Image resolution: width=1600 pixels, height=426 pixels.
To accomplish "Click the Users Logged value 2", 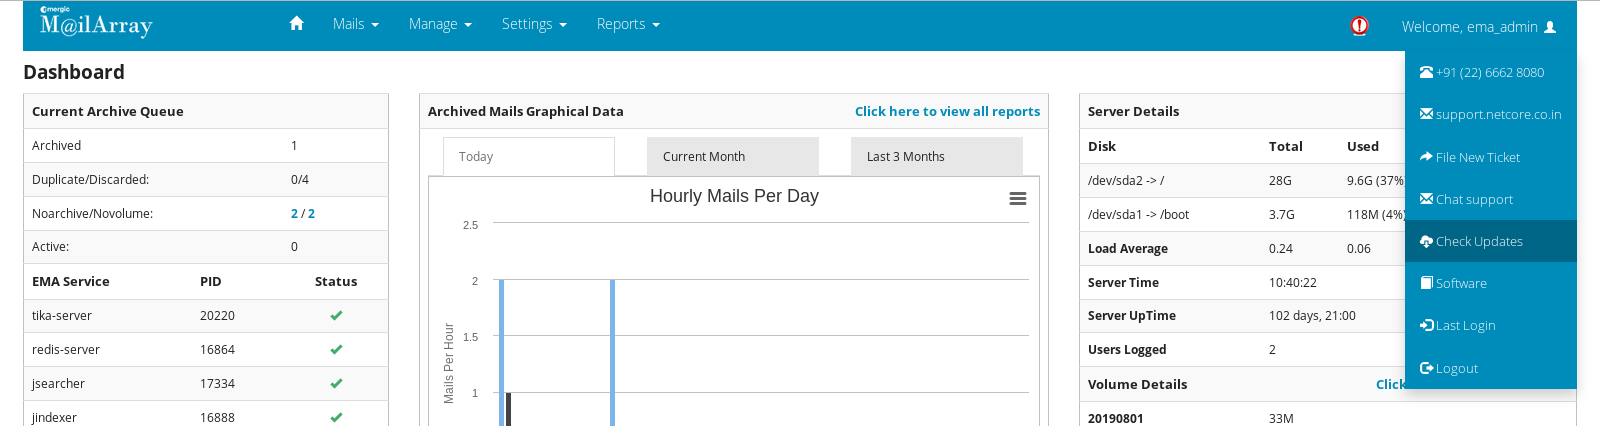I will point(1272,349).
